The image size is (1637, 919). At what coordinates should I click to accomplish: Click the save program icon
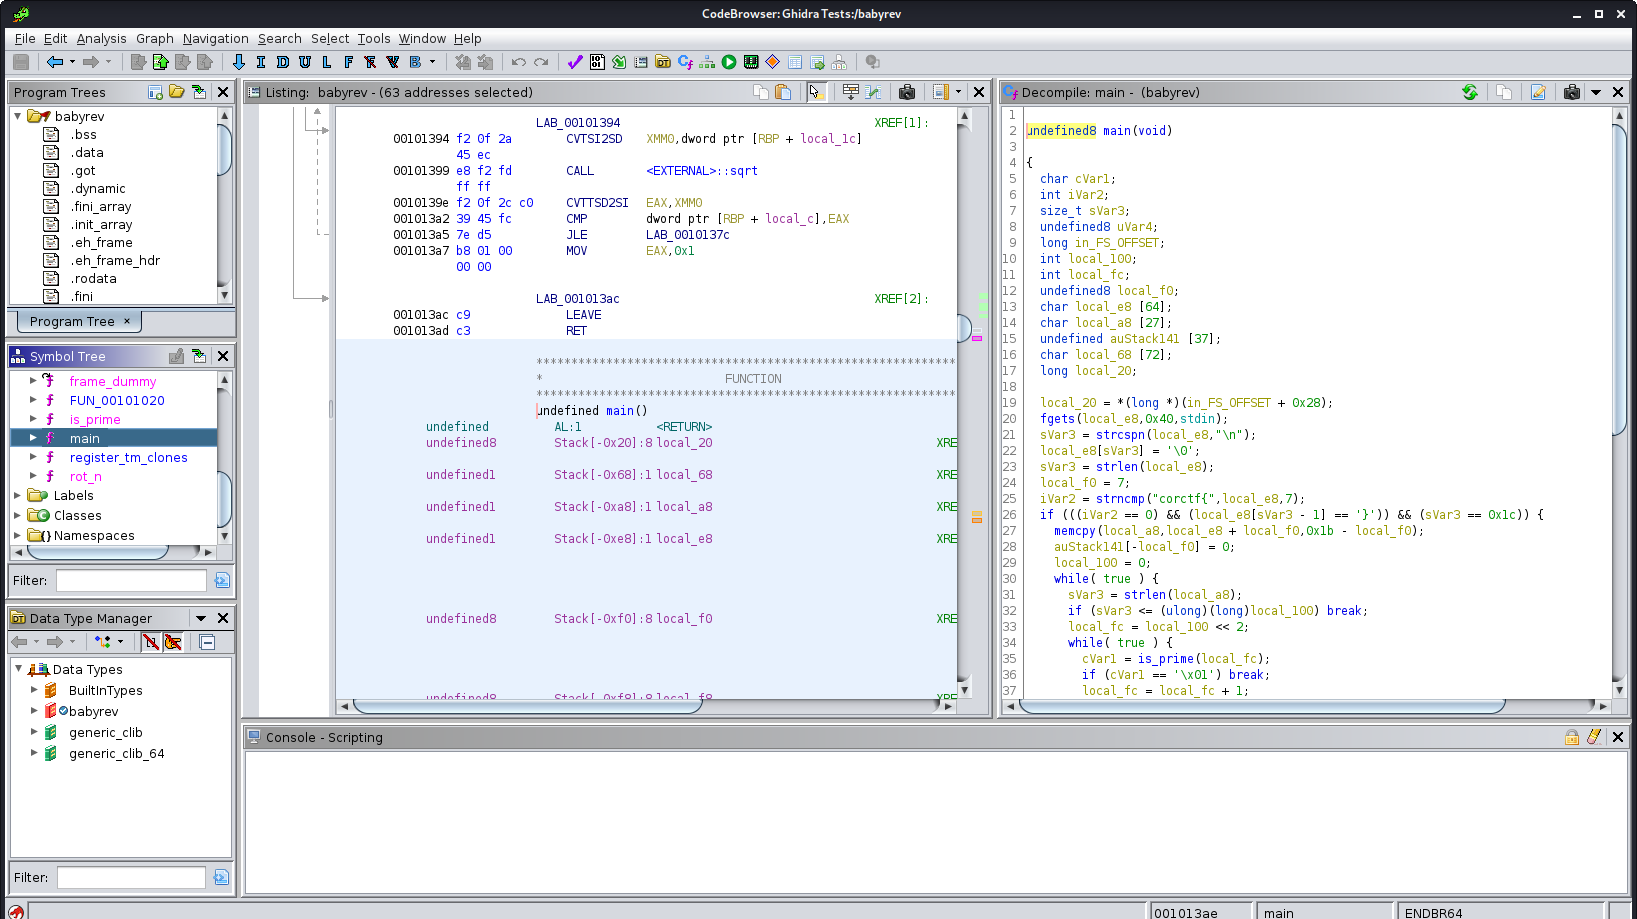[20, 62]
